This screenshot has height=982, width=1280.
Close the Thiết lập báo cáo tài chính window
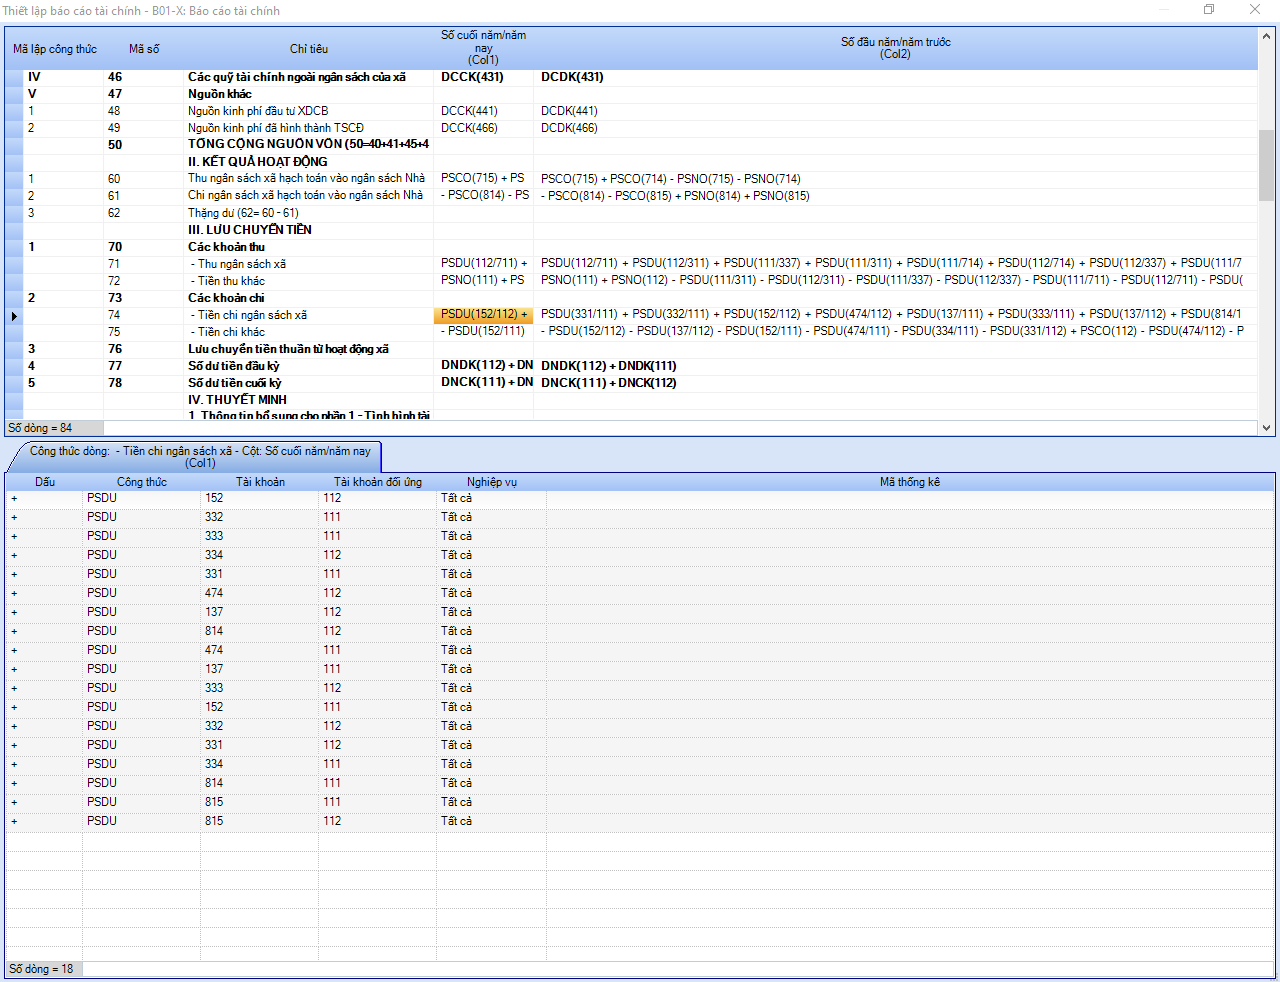tap(1255, 10)
